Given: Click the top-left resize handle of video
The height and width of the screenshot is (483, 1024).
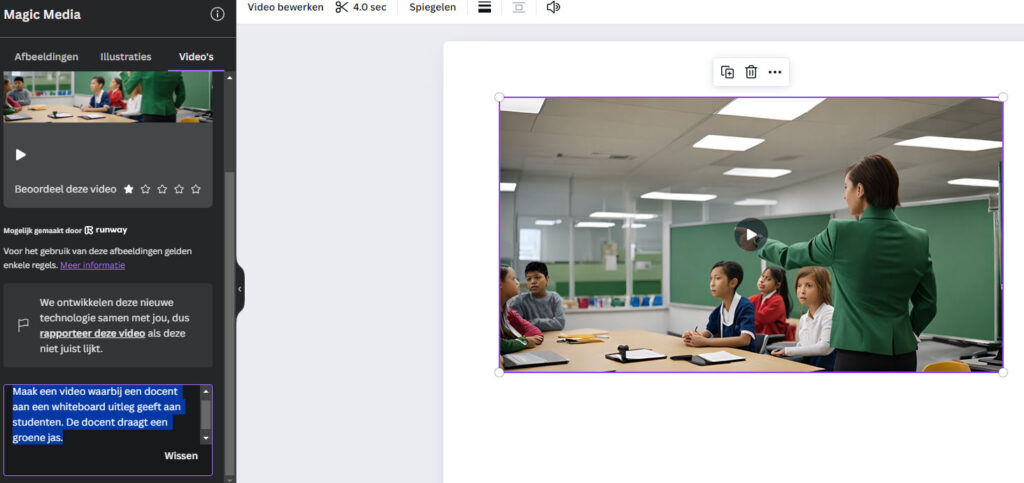Looking at the screenshot, I should pos(499,97).
